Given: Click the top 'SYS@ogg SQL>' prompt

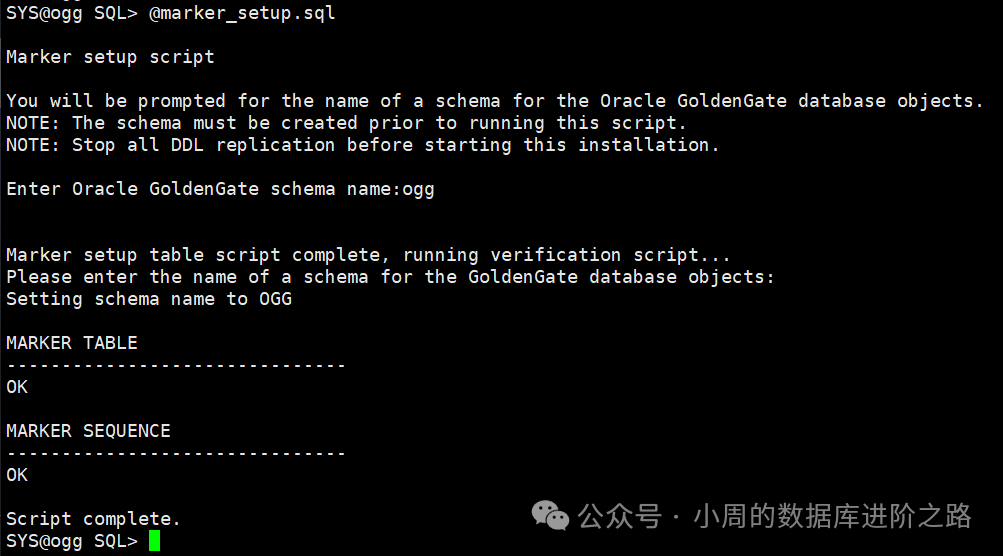Looking at the screenshot, I should click(72, 13).
